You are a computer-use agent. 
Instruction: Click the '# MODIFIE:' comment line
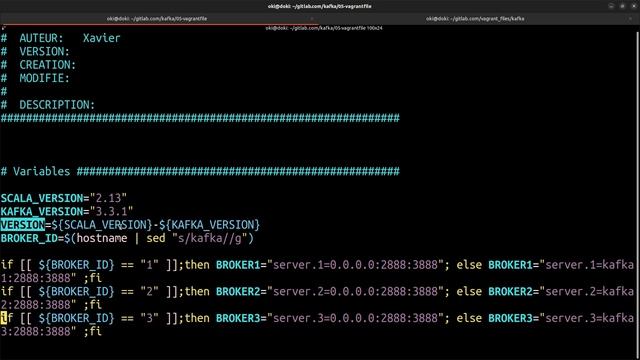tap(35, 78)
